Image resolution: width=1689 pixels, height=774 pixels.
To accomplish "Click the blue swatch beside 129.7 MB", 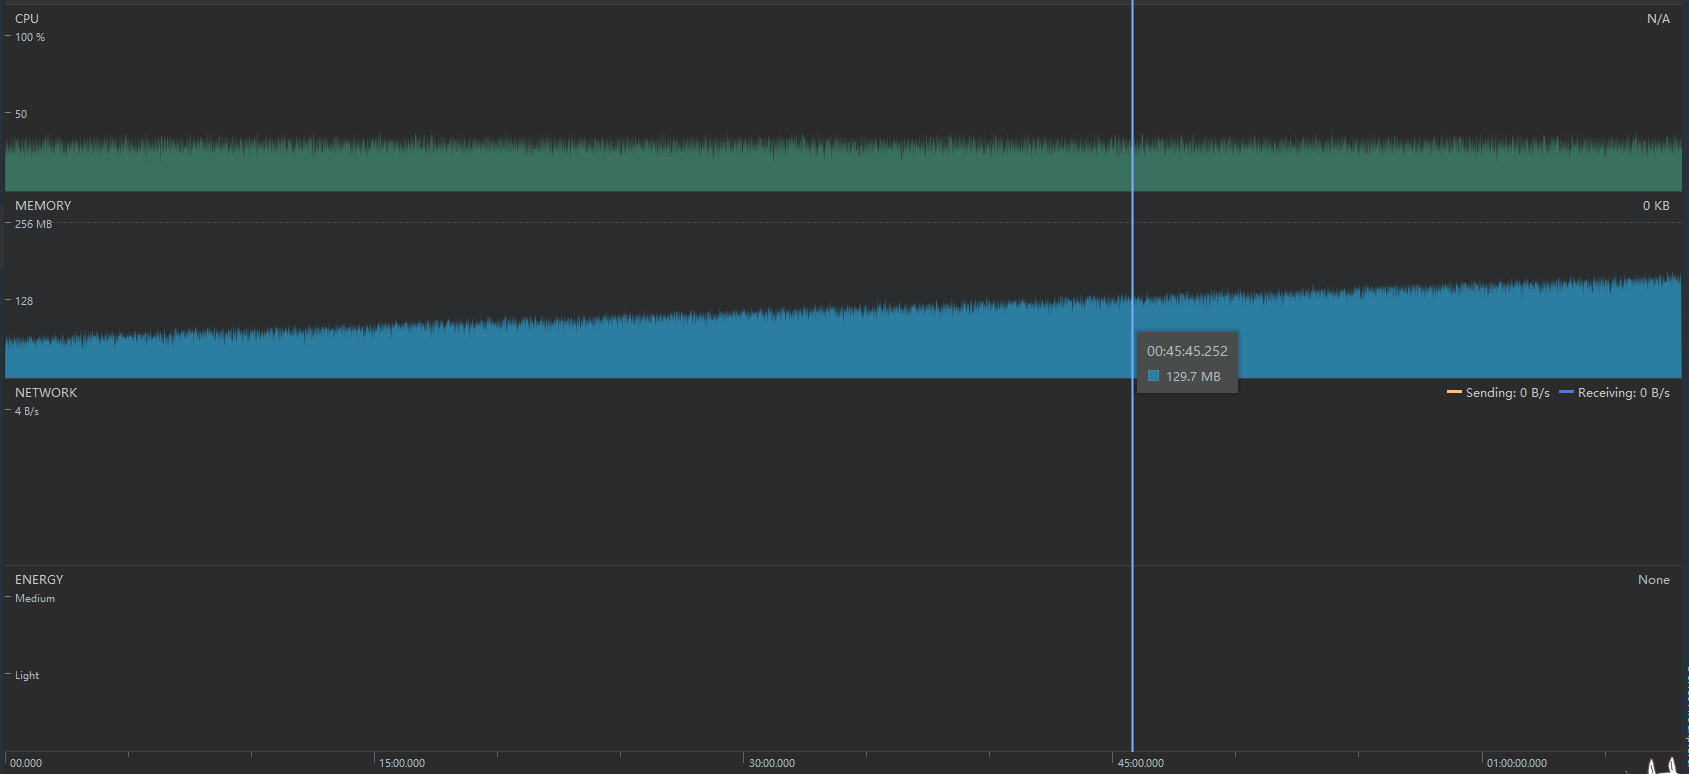I will tap(1153, 376).
